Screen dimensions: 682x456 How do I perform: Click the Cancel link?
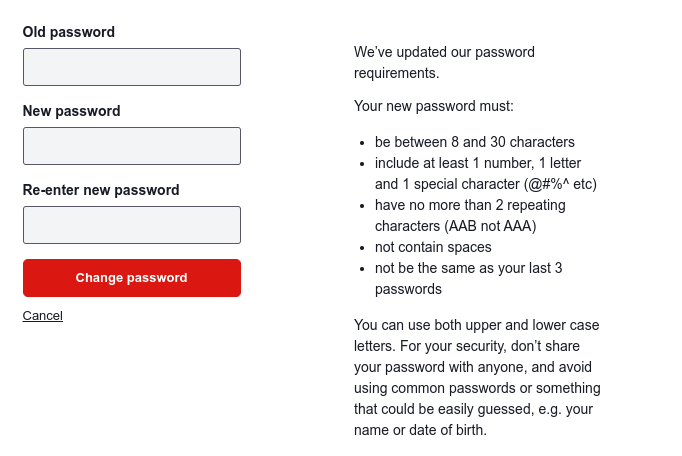pyautogui.click(x=43, y=316)
